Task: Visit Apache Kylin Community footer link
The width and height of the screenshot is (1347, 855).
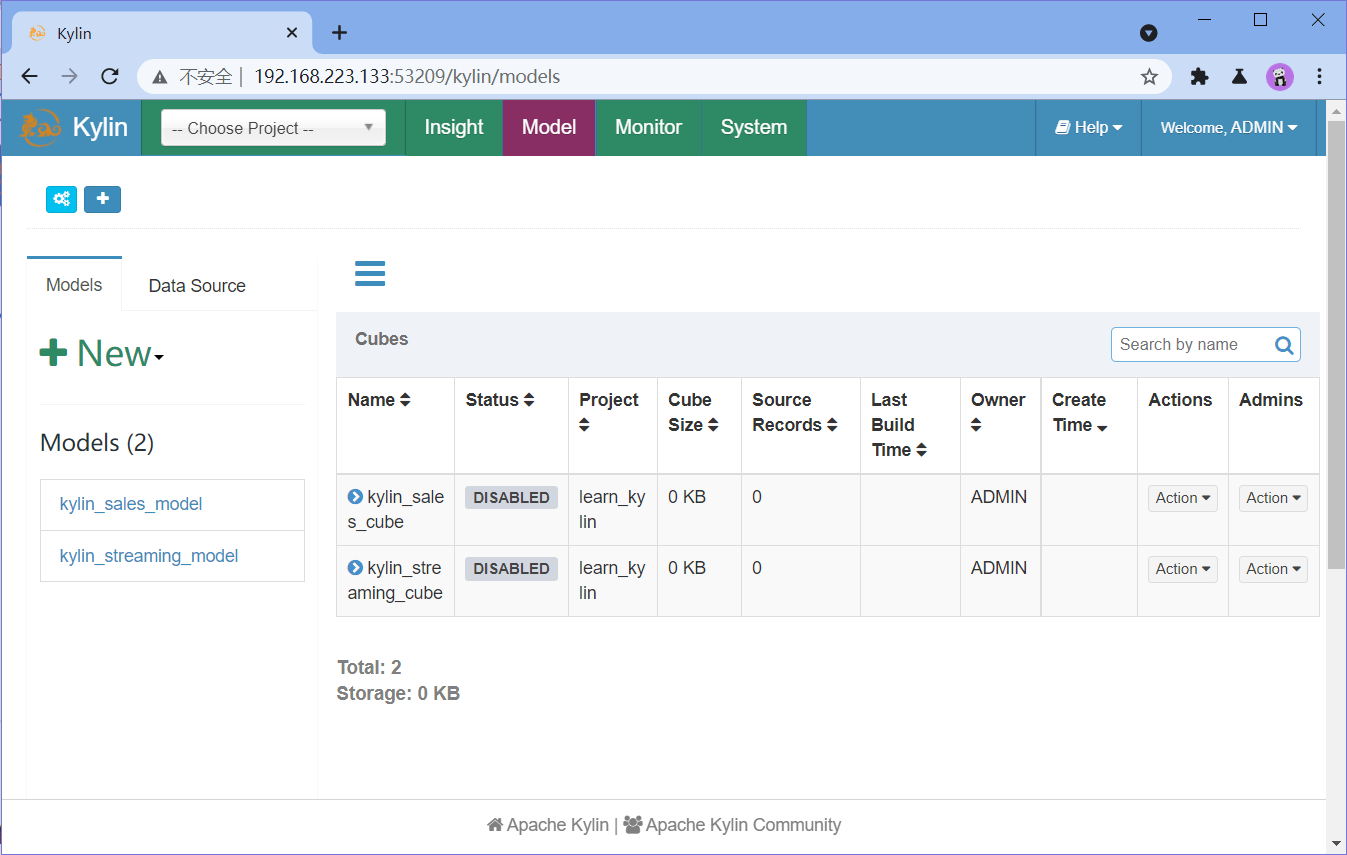Action: tap(732, 825)
